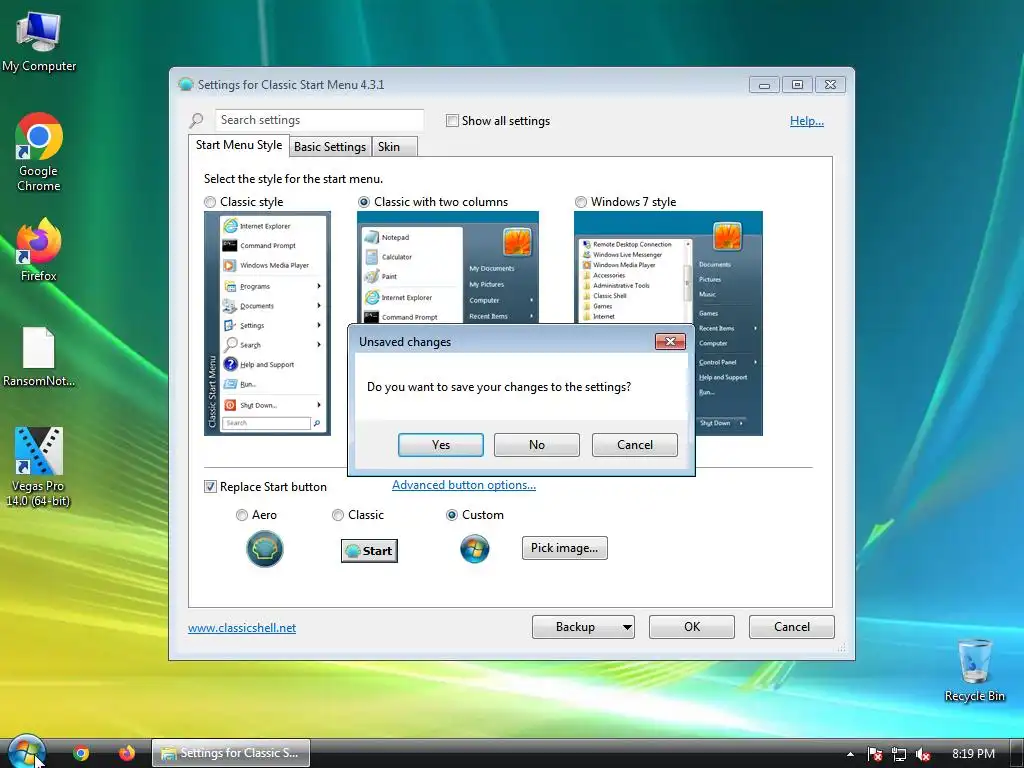This screenshot has height=768, width=1024.
Task: Select the Classic style radio button
Action: coord(210,202)
